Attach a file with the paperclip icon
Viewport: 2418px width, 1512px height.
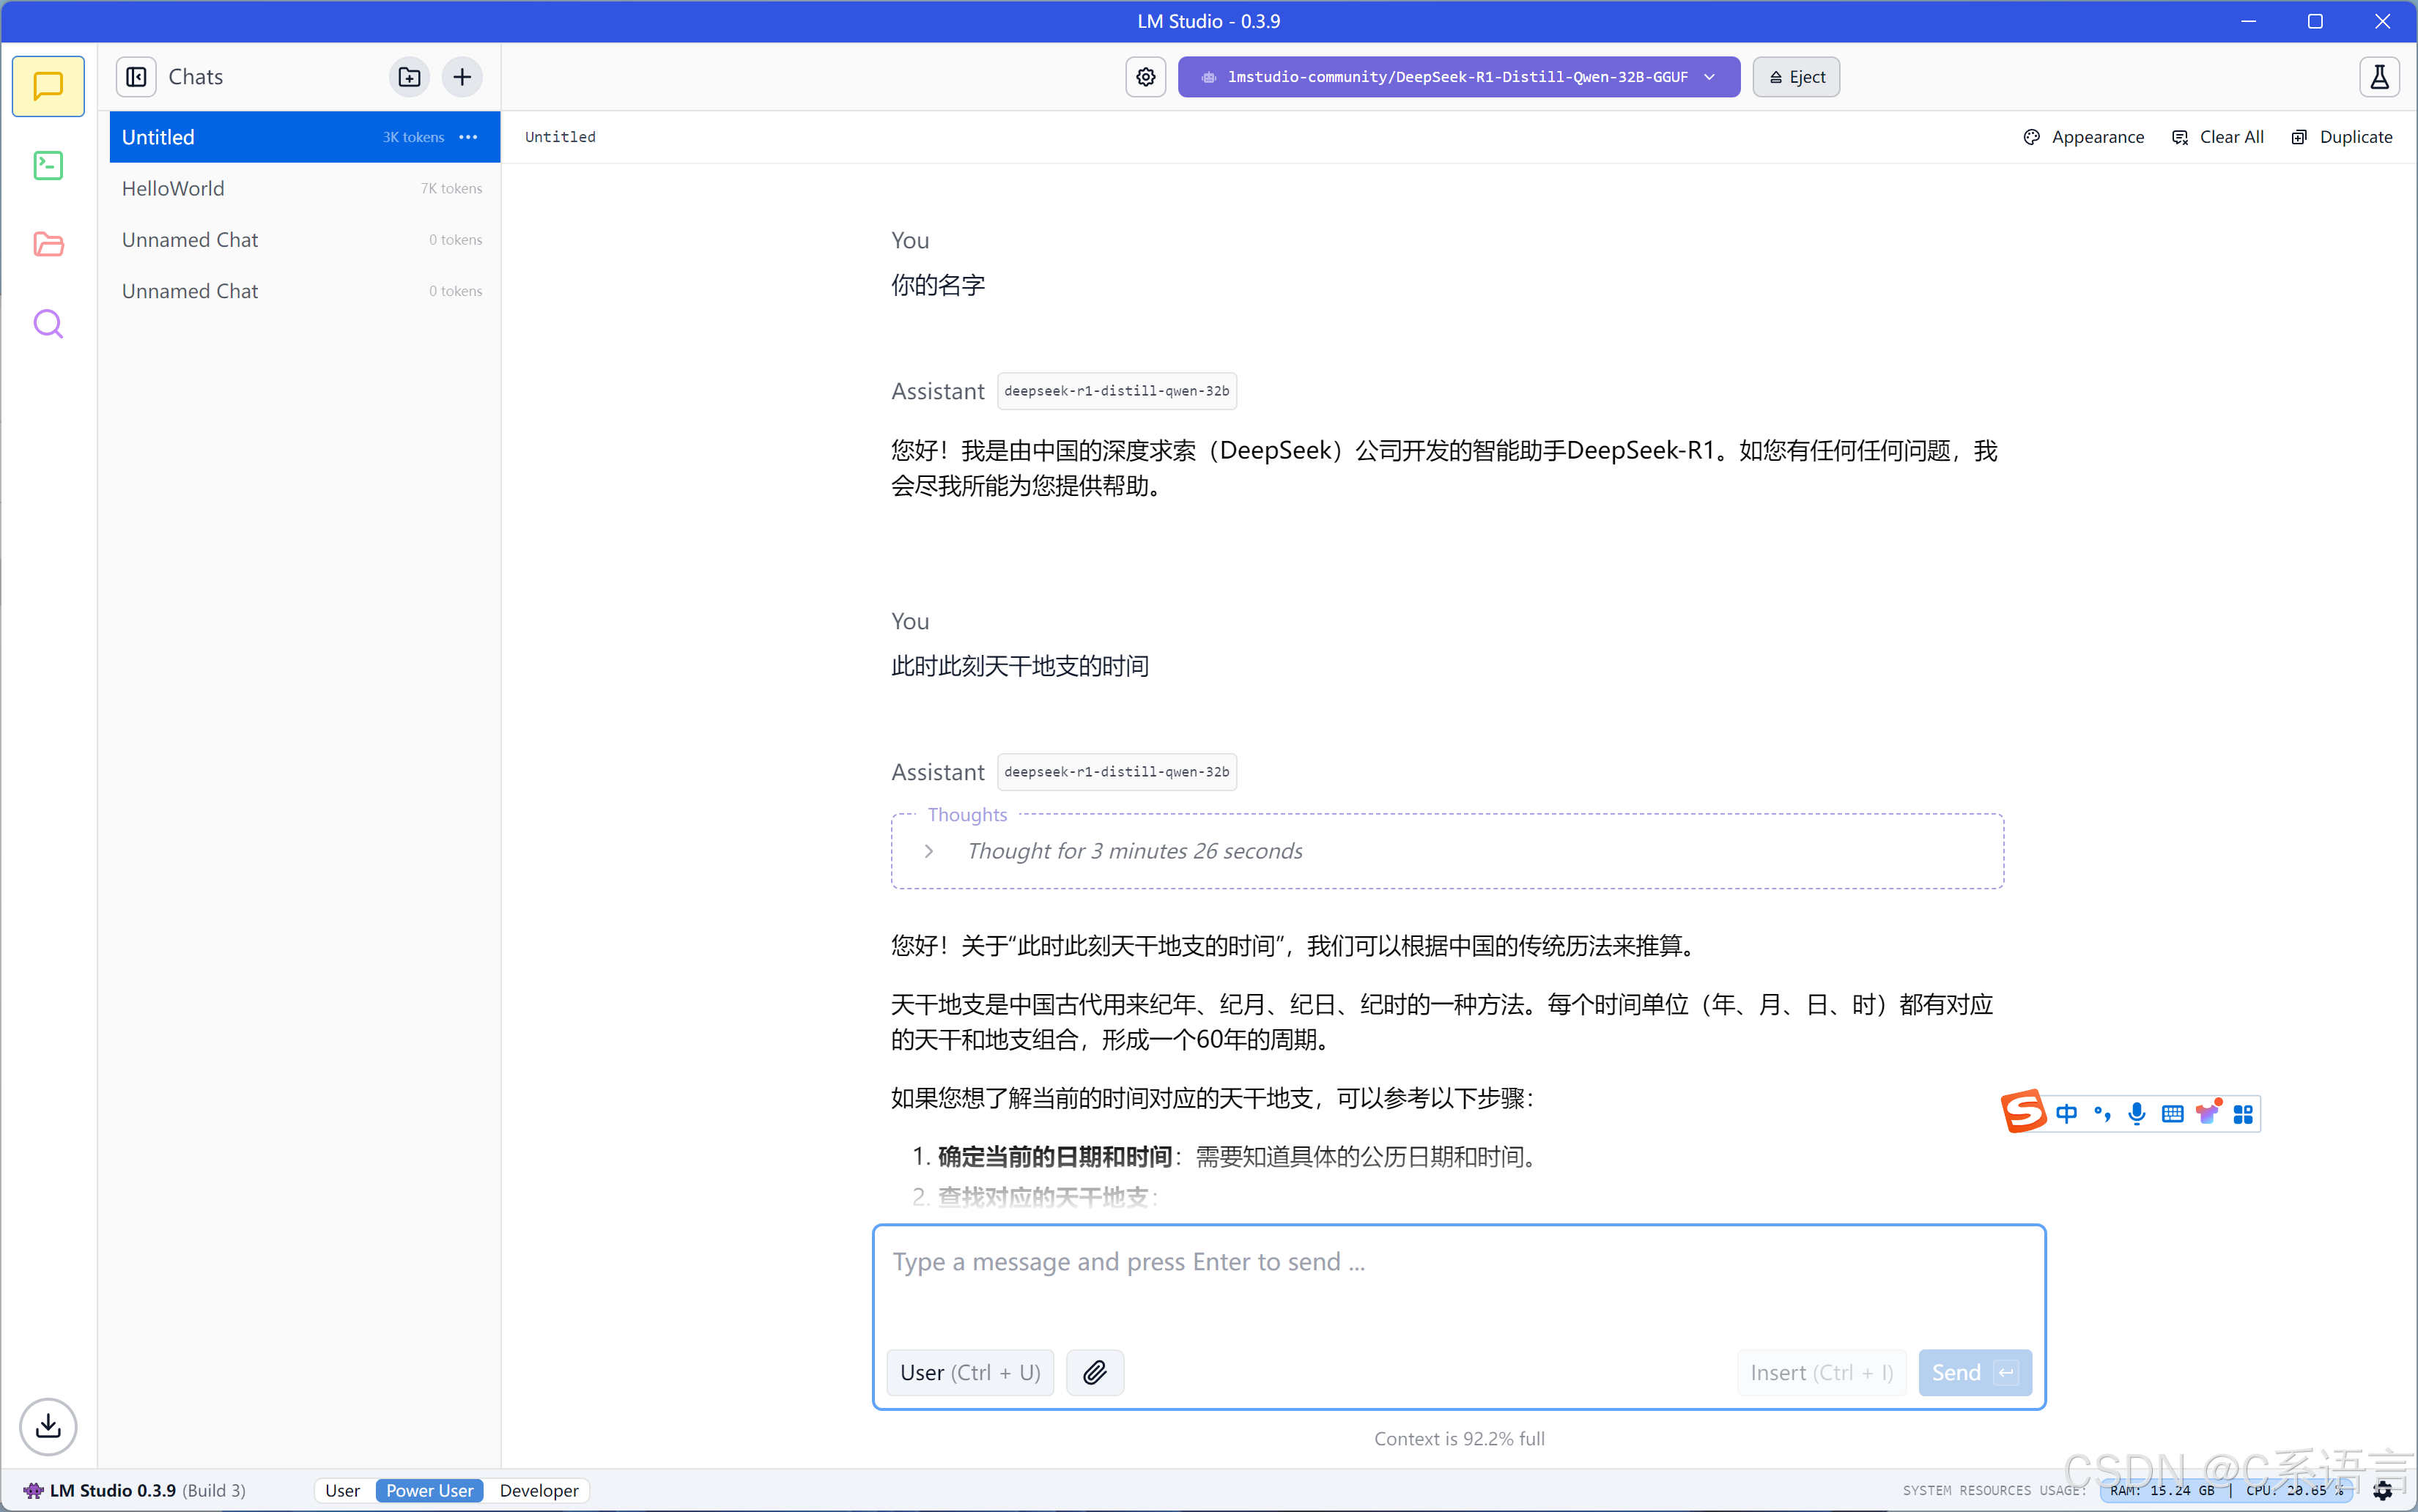click(x=1095, y=1372)
